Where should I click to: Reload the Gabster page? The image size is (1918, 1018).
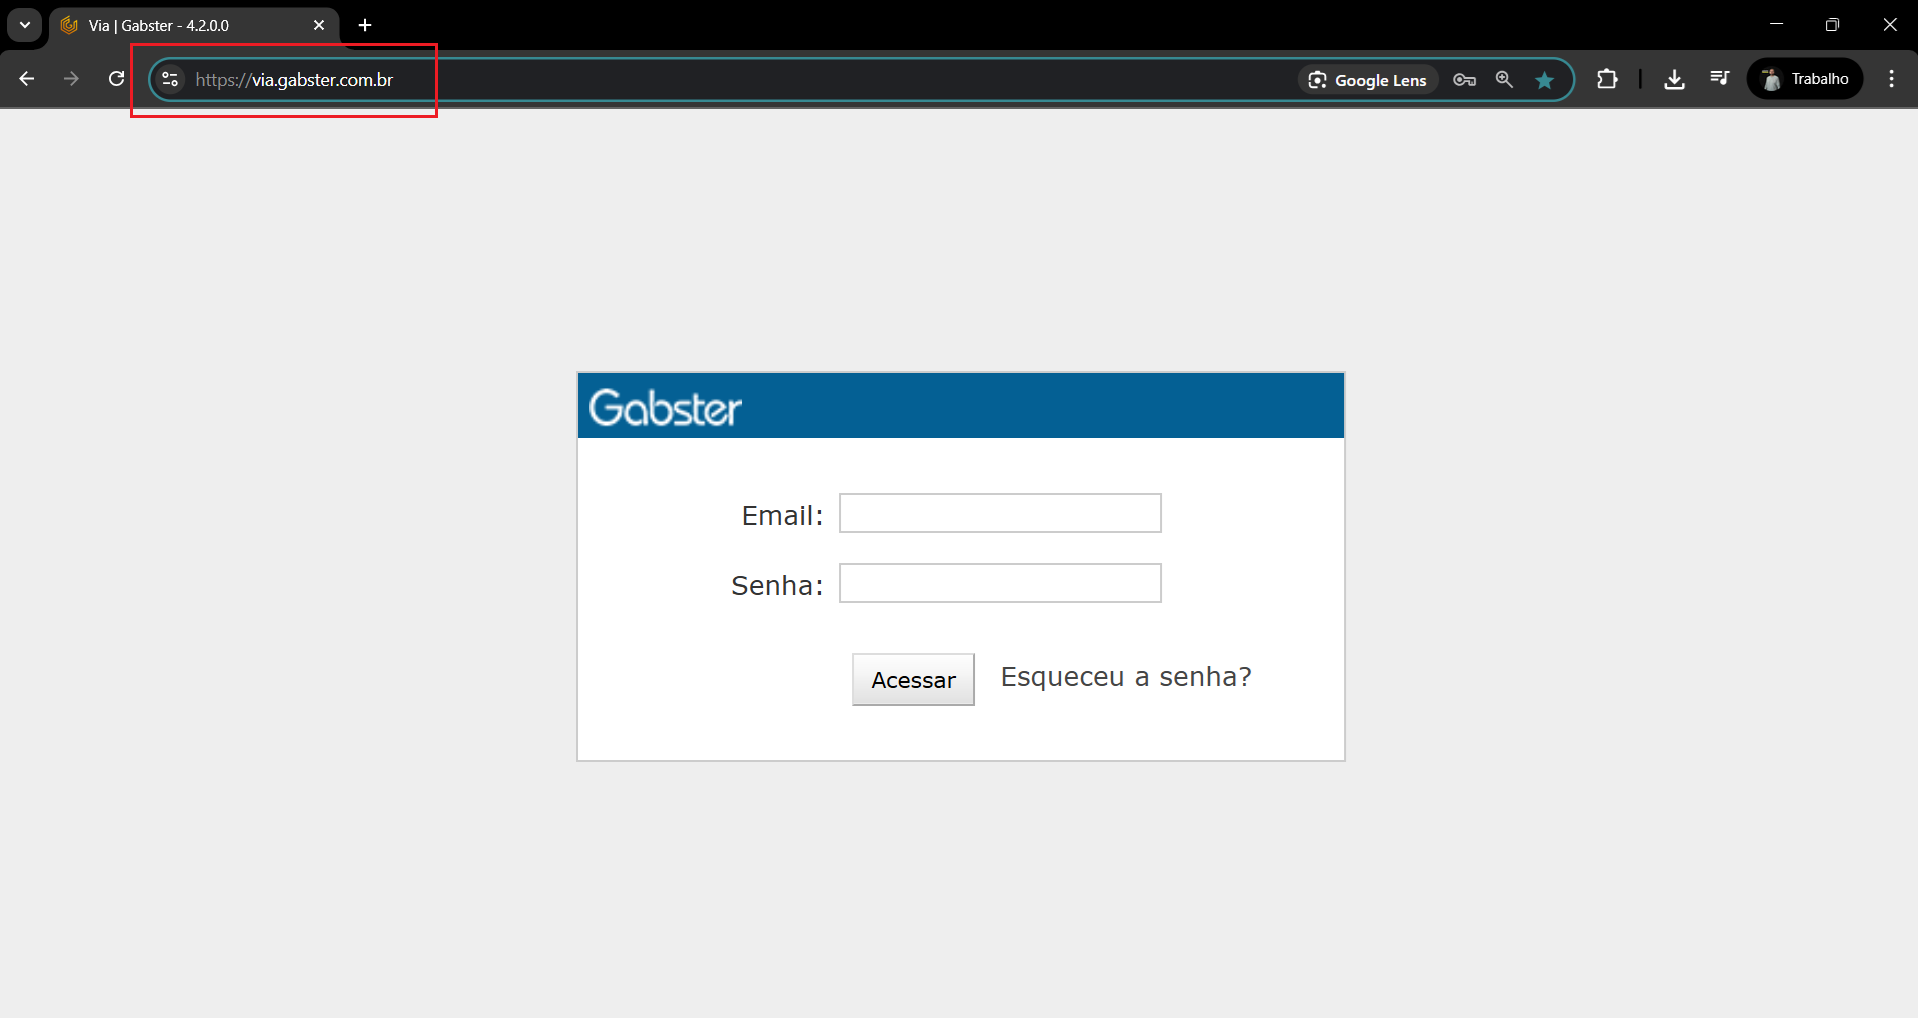click(x=116, y=79)
